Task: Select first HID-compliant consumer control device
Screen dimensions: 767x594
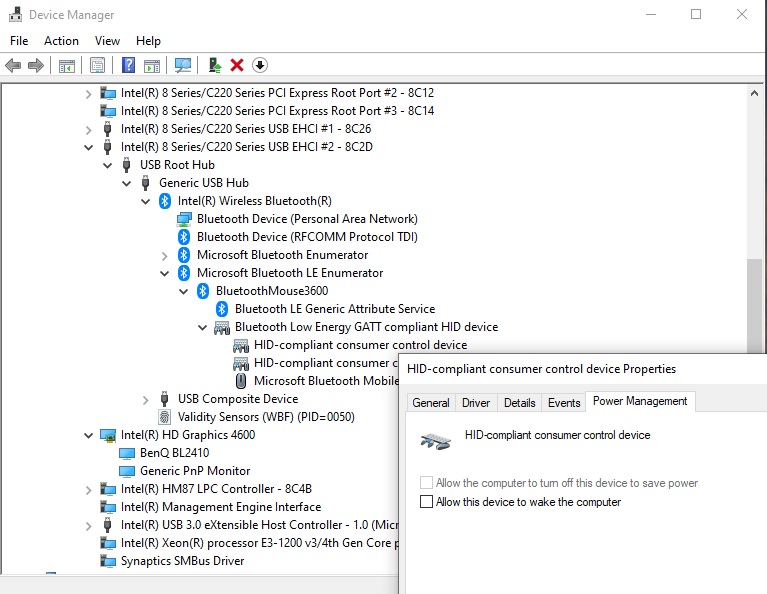Action: pyautogui.click(x=361, y=345)
